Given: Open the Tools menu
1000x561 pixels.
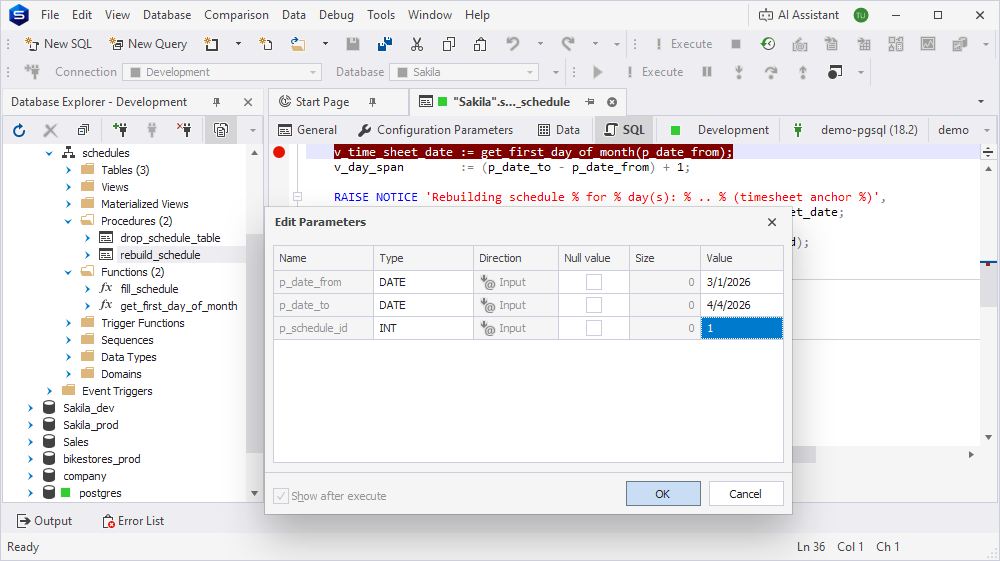Looking at the screenshot, I should click(381, 15).
